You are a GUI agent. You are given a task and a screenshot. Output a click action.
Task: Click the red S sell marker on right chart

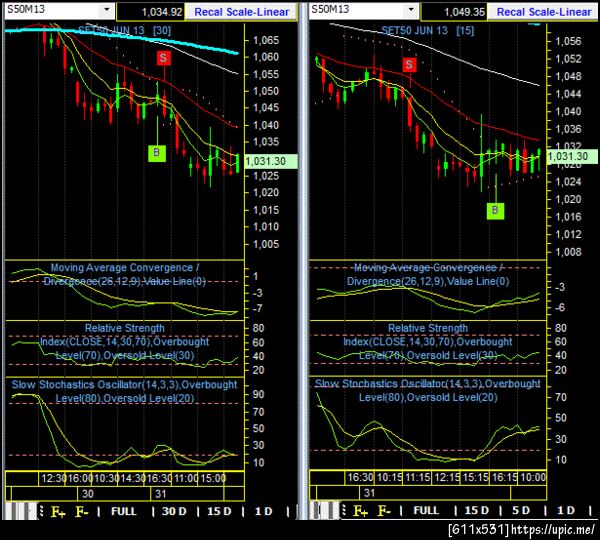click(409, 64)
